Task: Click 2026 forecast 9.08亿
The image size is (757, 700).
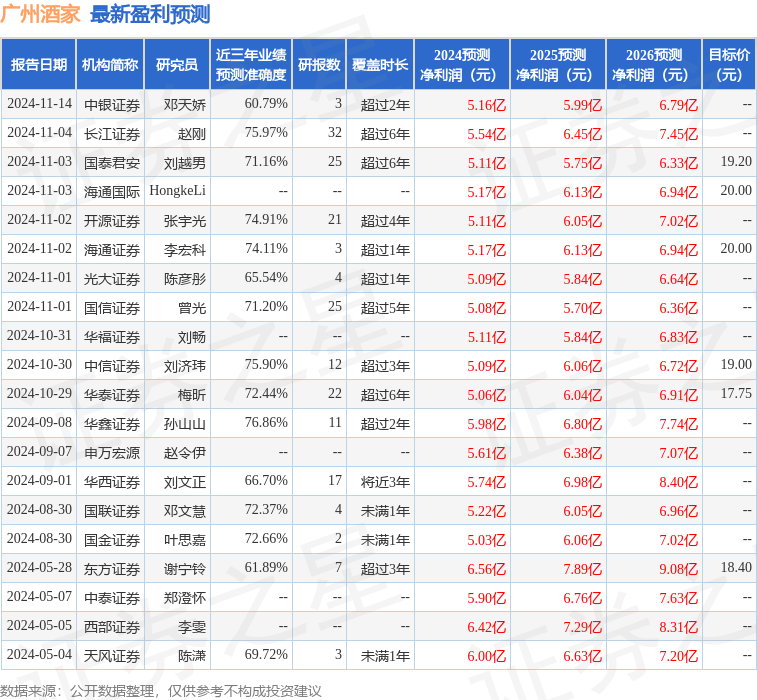Action: [x=678, y=569]
